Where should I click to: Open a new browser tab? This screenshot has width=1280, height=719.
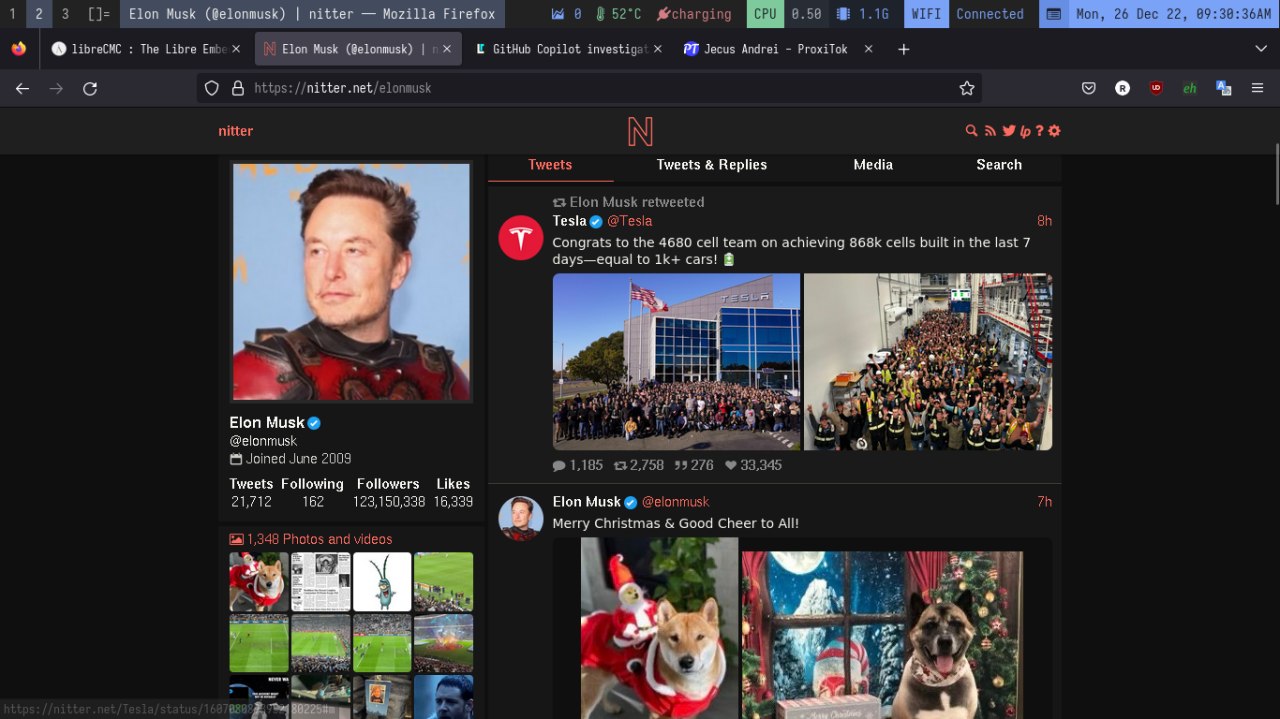click(x=904, y=49)
